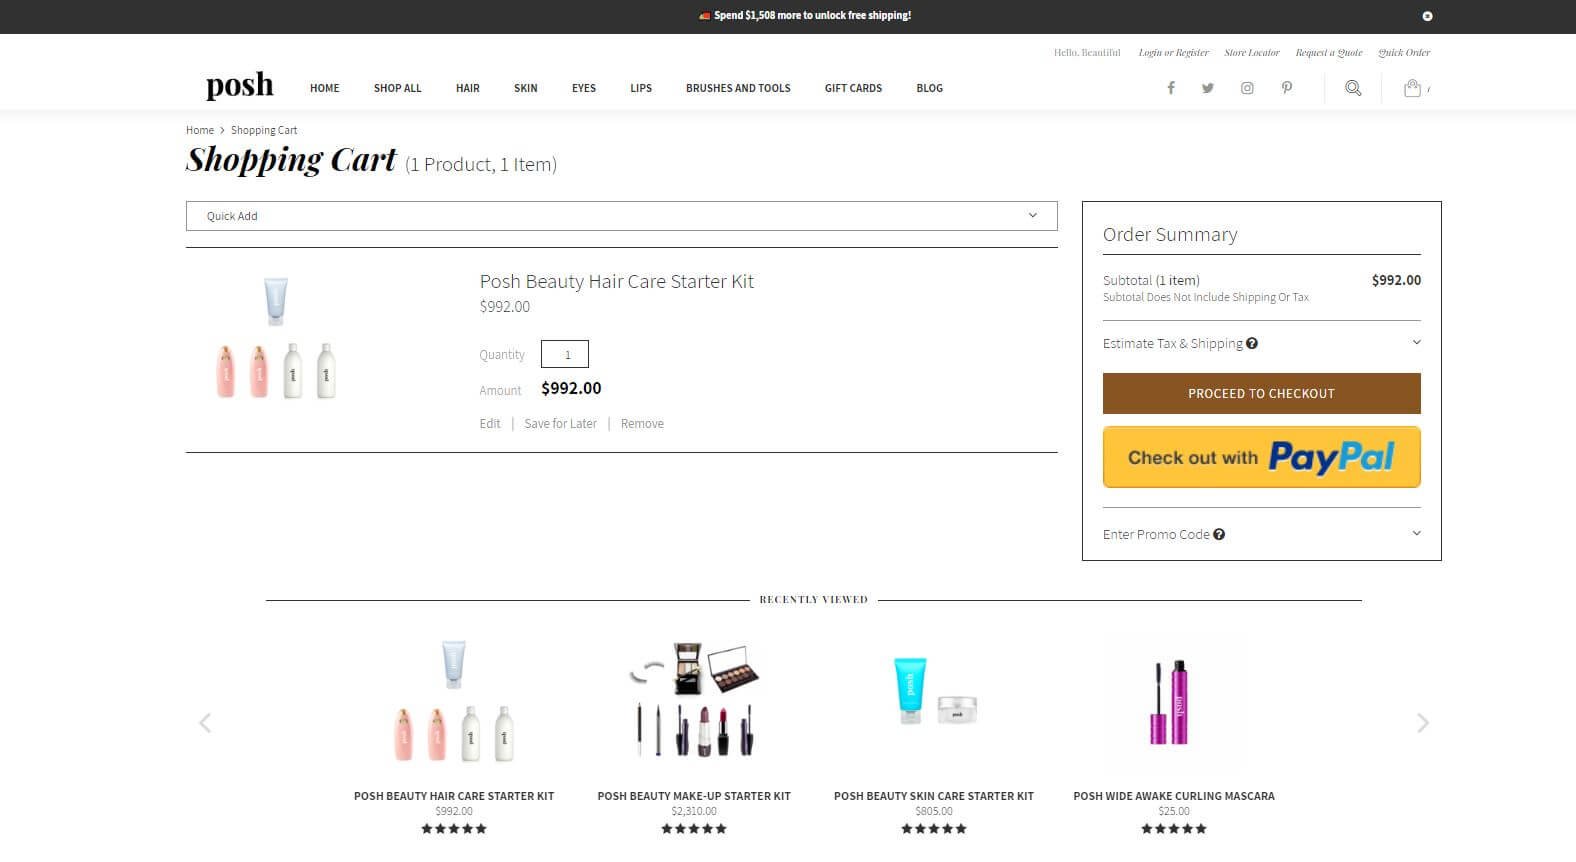This screenshot has height=862, width=1576.
Task: Open the SKIN menu
Action: tap(526, 88)
